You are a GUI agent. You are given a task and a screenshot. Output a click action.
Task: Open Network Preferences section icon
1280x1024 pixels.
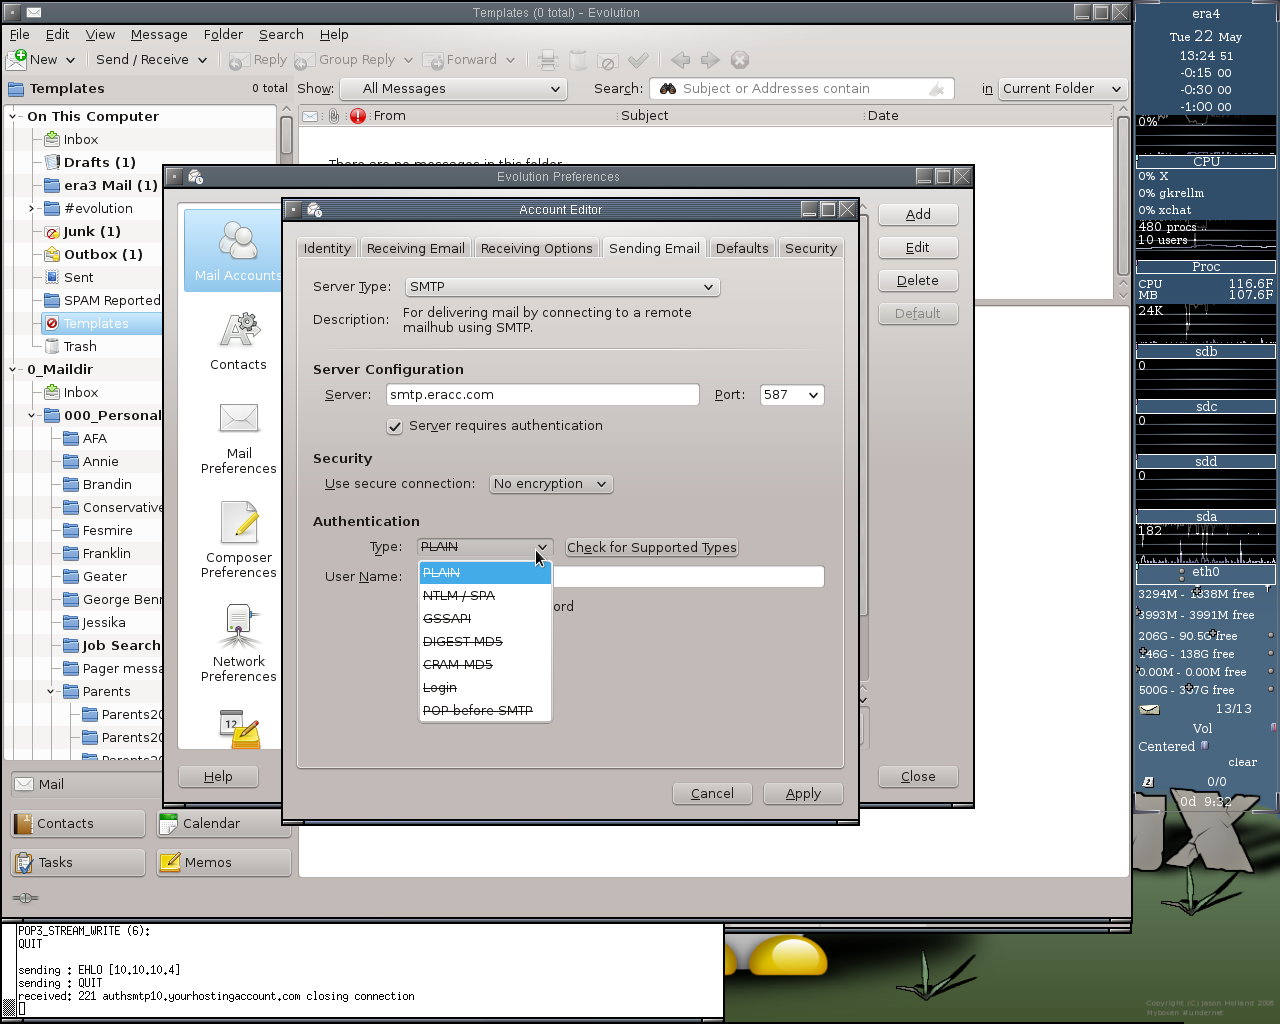(239, 626)
